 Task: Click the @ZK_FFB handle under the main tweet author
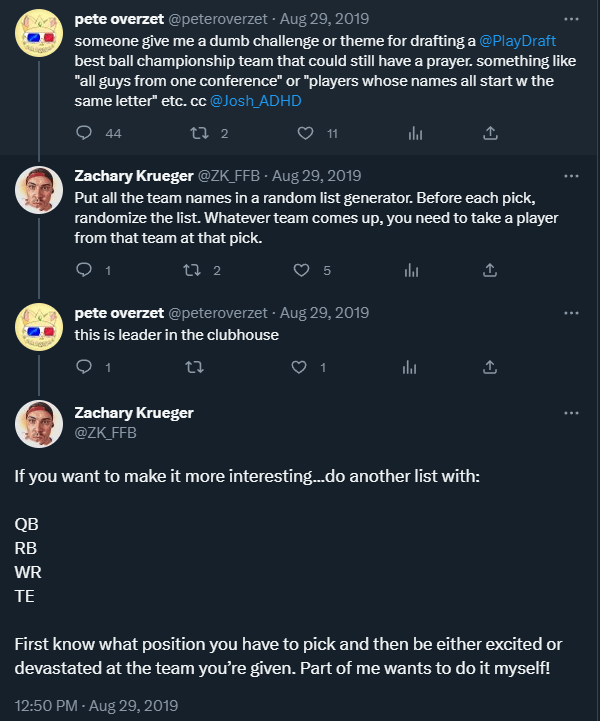pyautogui.click(x=105, y=433)
